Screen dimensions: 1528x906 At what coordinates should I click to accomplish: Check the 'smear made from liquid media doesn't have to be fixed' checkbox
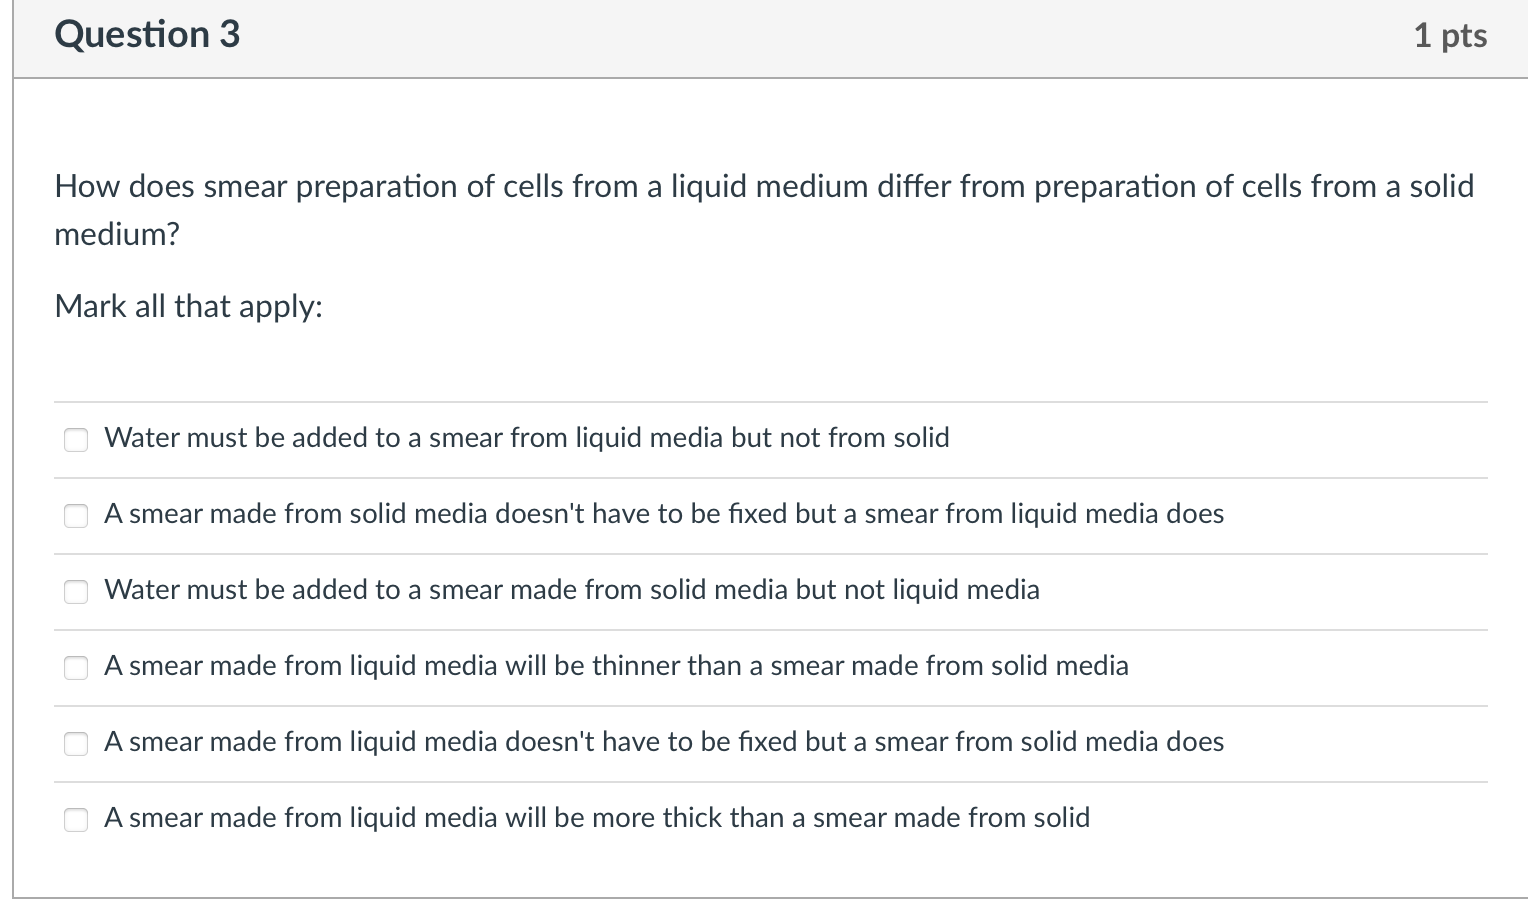(x=76, y=744)
